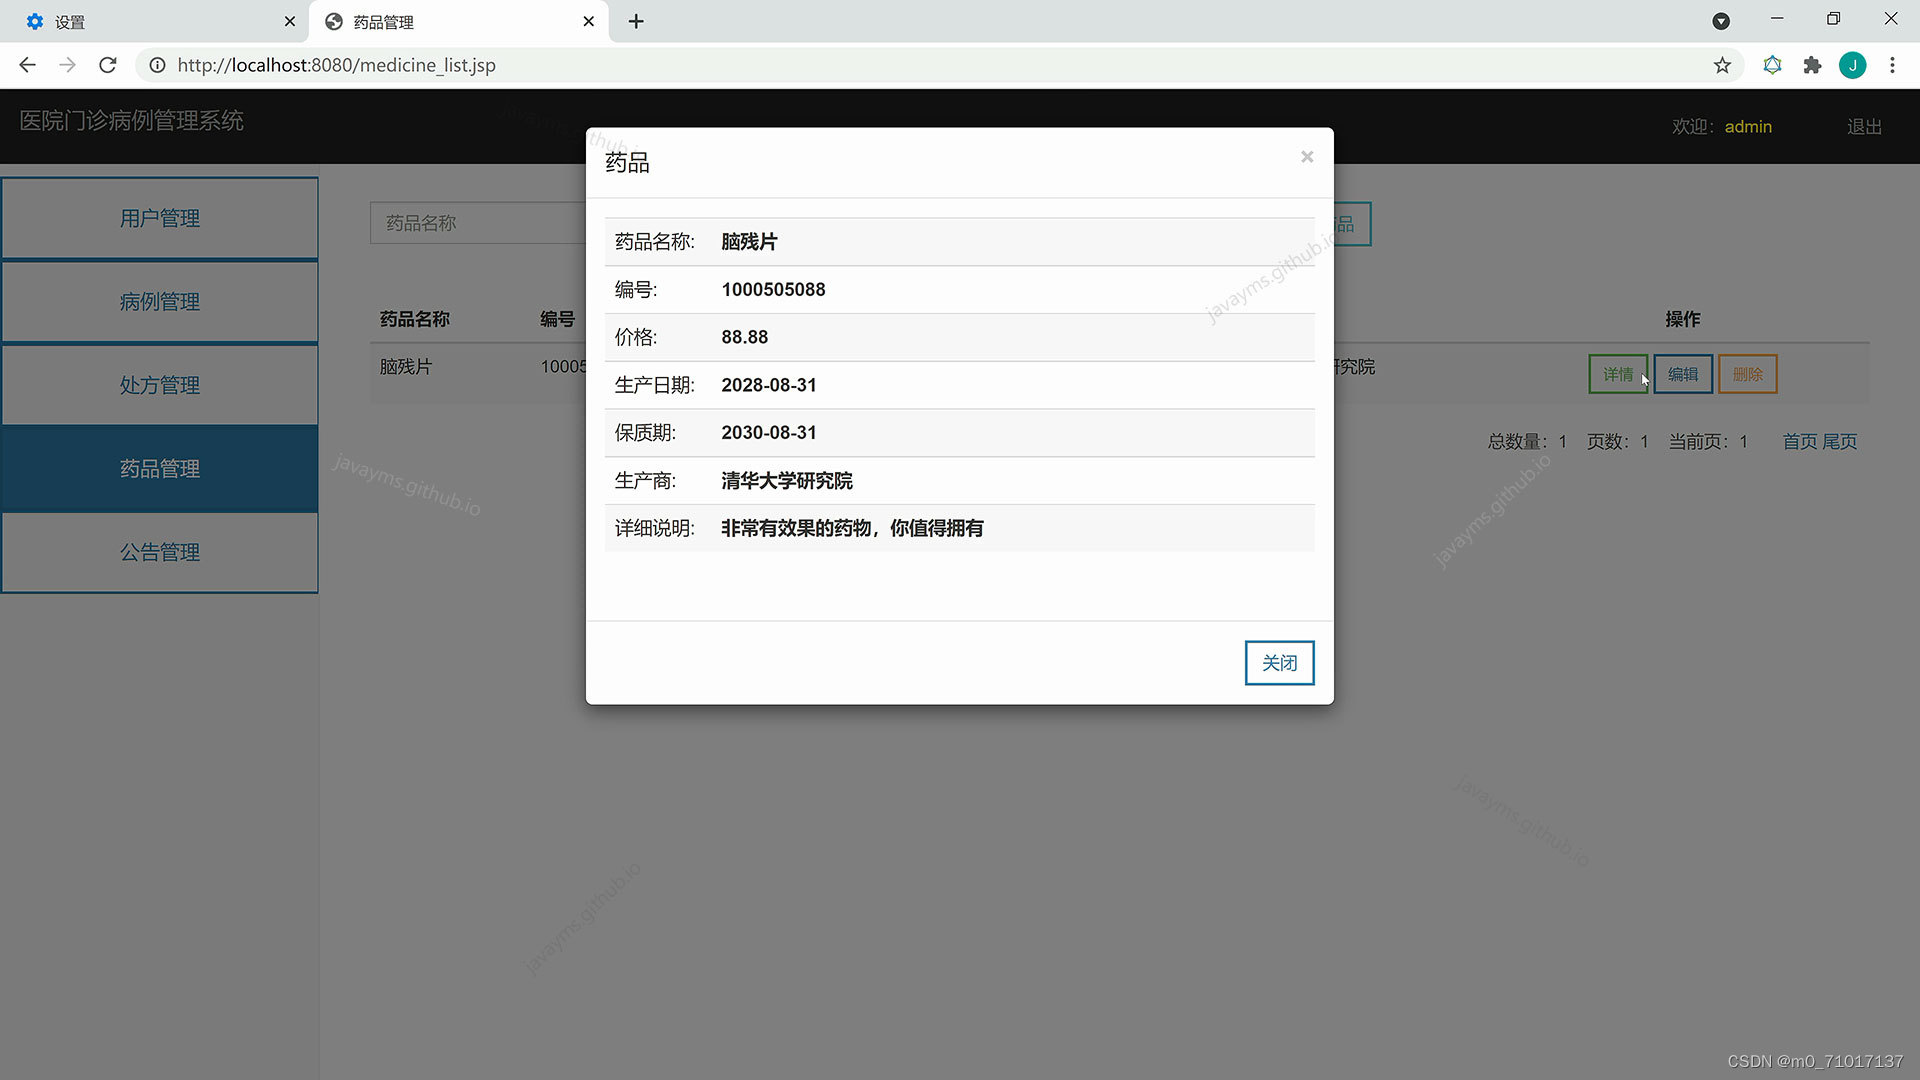The height and width of the screenshot is (1080, 1920).
Task: Go back using the browser back arrow
Action: pyautogui.click(x=27, y=65)
